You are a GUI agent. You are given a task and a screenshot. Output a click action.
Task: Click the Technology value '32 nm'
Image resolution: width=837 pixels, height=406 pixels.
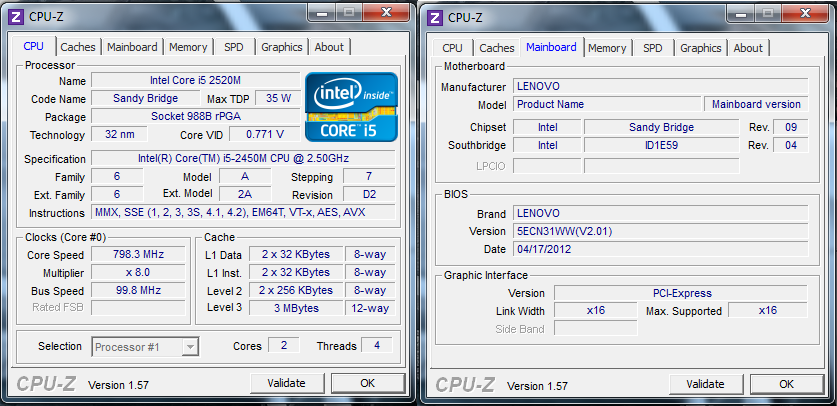(x=120, y=134)
